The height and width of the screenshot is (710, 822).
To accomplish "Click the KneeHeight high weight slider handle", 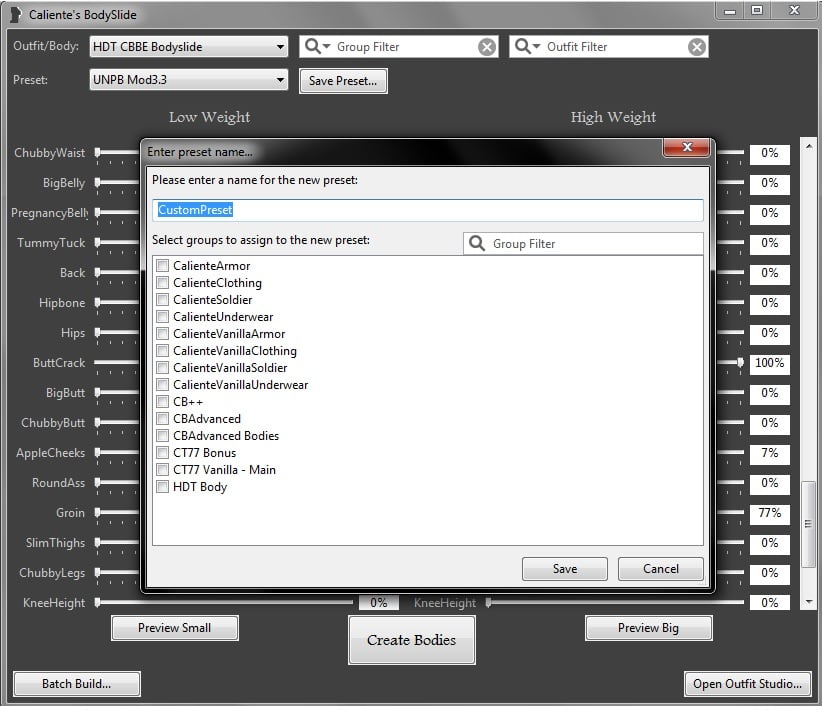I will coord(489,603).
